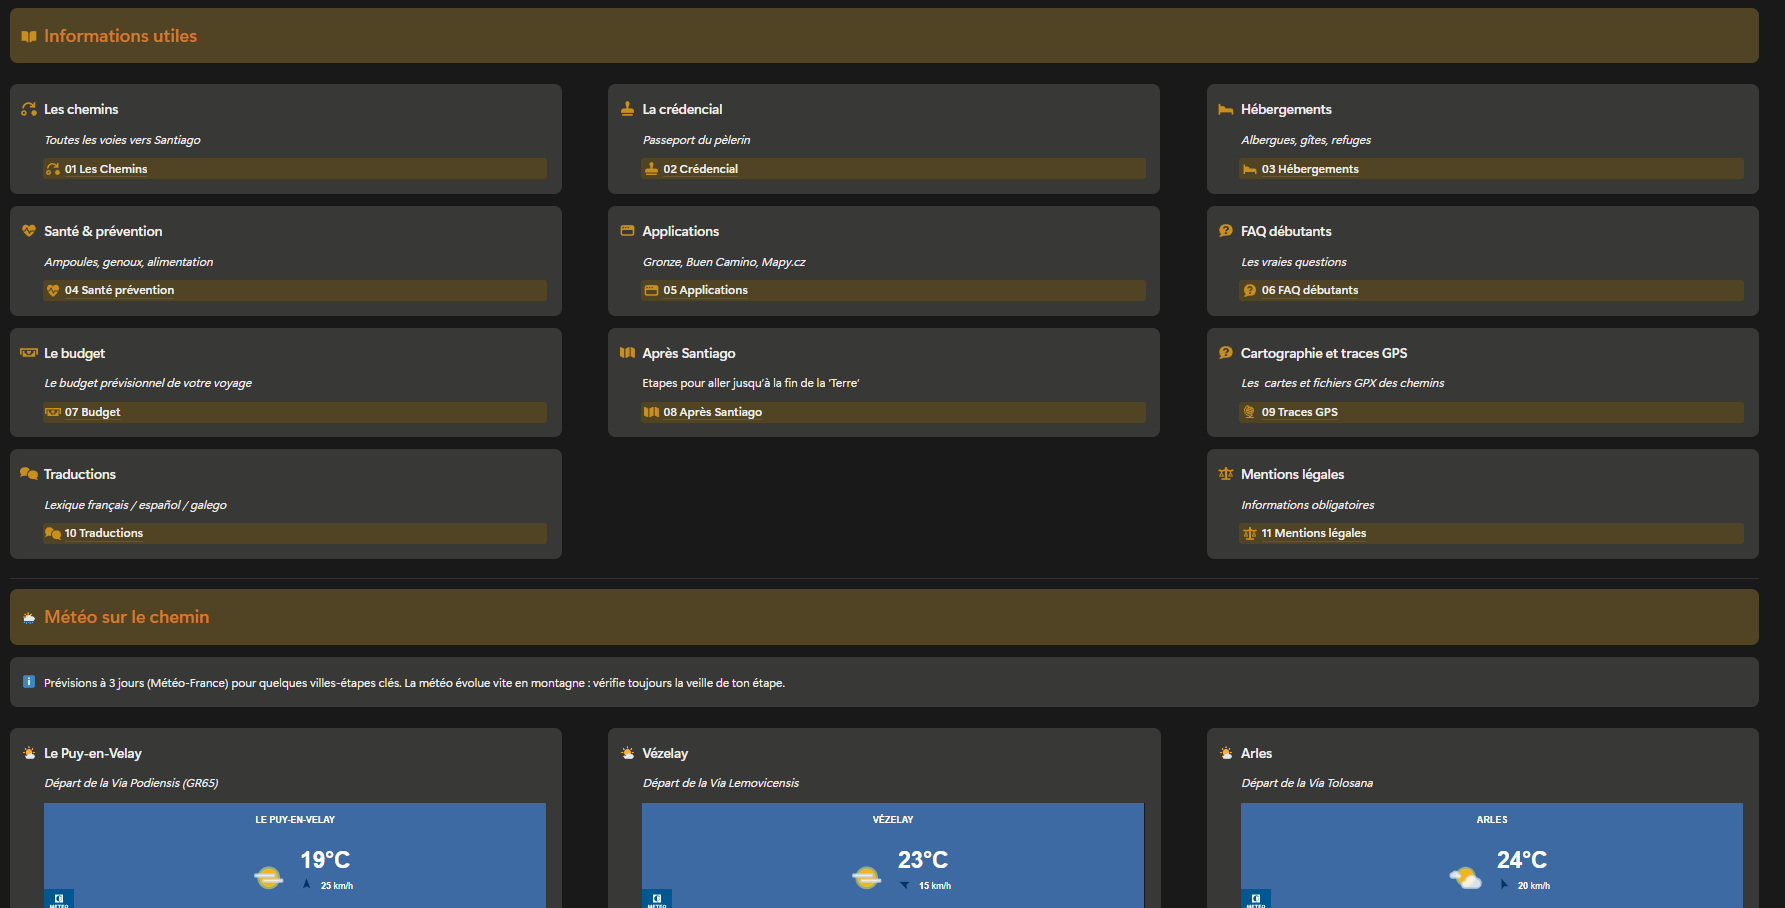
Task: Click the small heart icon in 04 Santé prévention row
Action: (53, 290)
